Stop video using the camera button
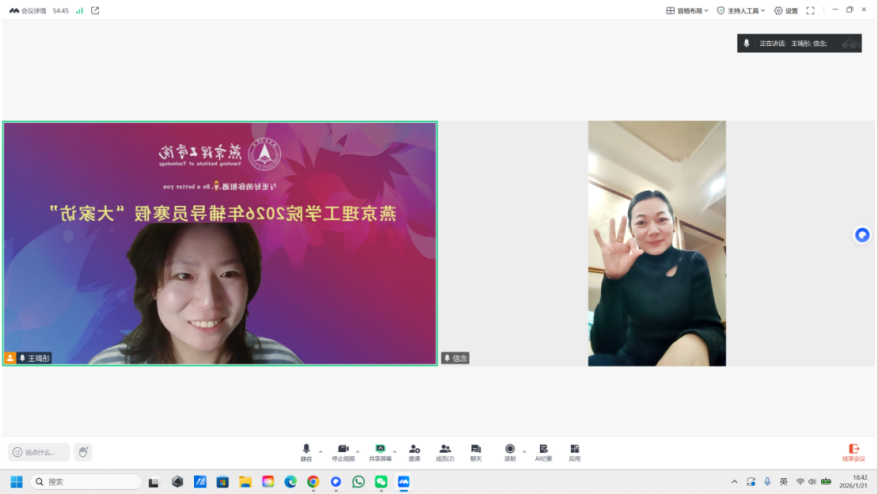 tap(342, 451)
